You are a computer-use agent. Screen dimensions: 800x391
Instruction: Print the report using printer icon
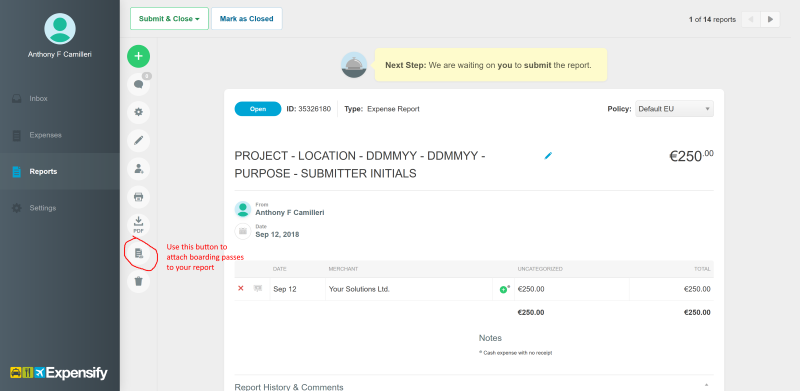click(x=138, y=197)
